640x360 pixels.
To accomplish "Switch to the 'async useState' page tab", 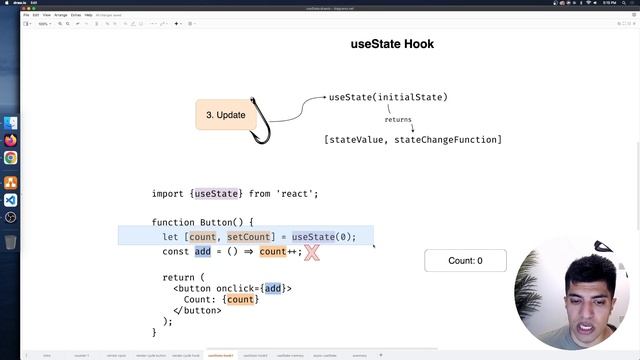I will pyautogui.click(x=325, y=356).
